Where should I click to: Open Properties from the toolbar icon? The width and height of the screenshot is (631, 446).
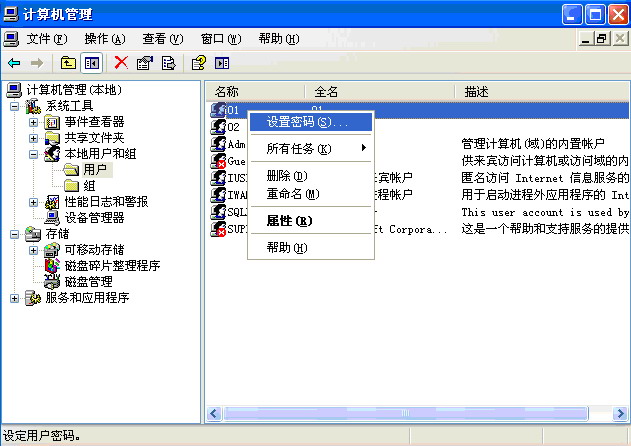(x=145, y=63)
